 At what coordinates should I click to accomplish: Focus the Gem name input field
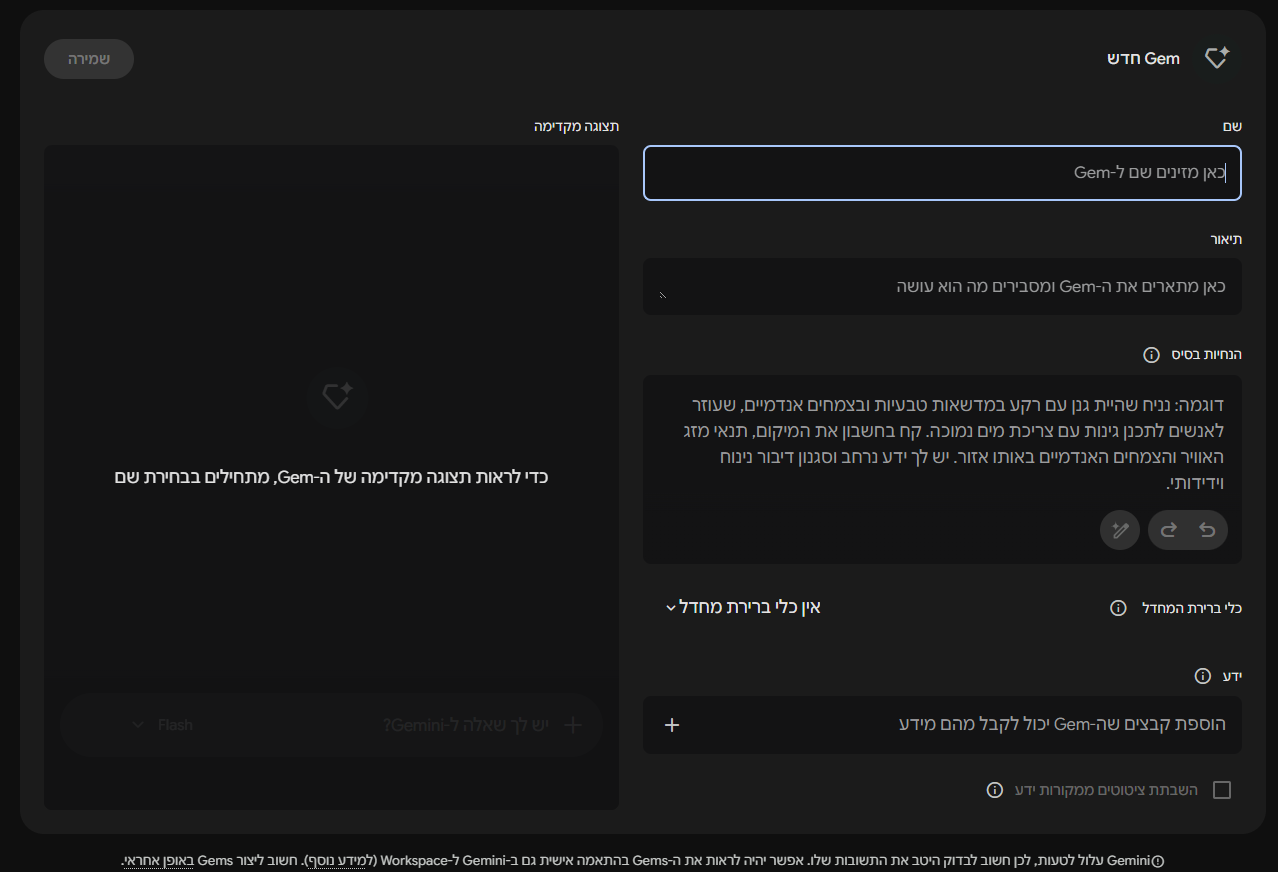point(942,173)
